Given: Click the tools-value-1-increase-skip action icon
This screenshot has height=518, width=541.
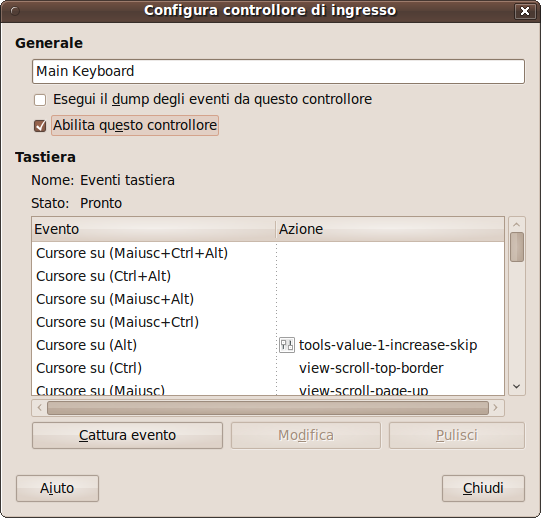Looking at the screenshot, I should 287,345.
